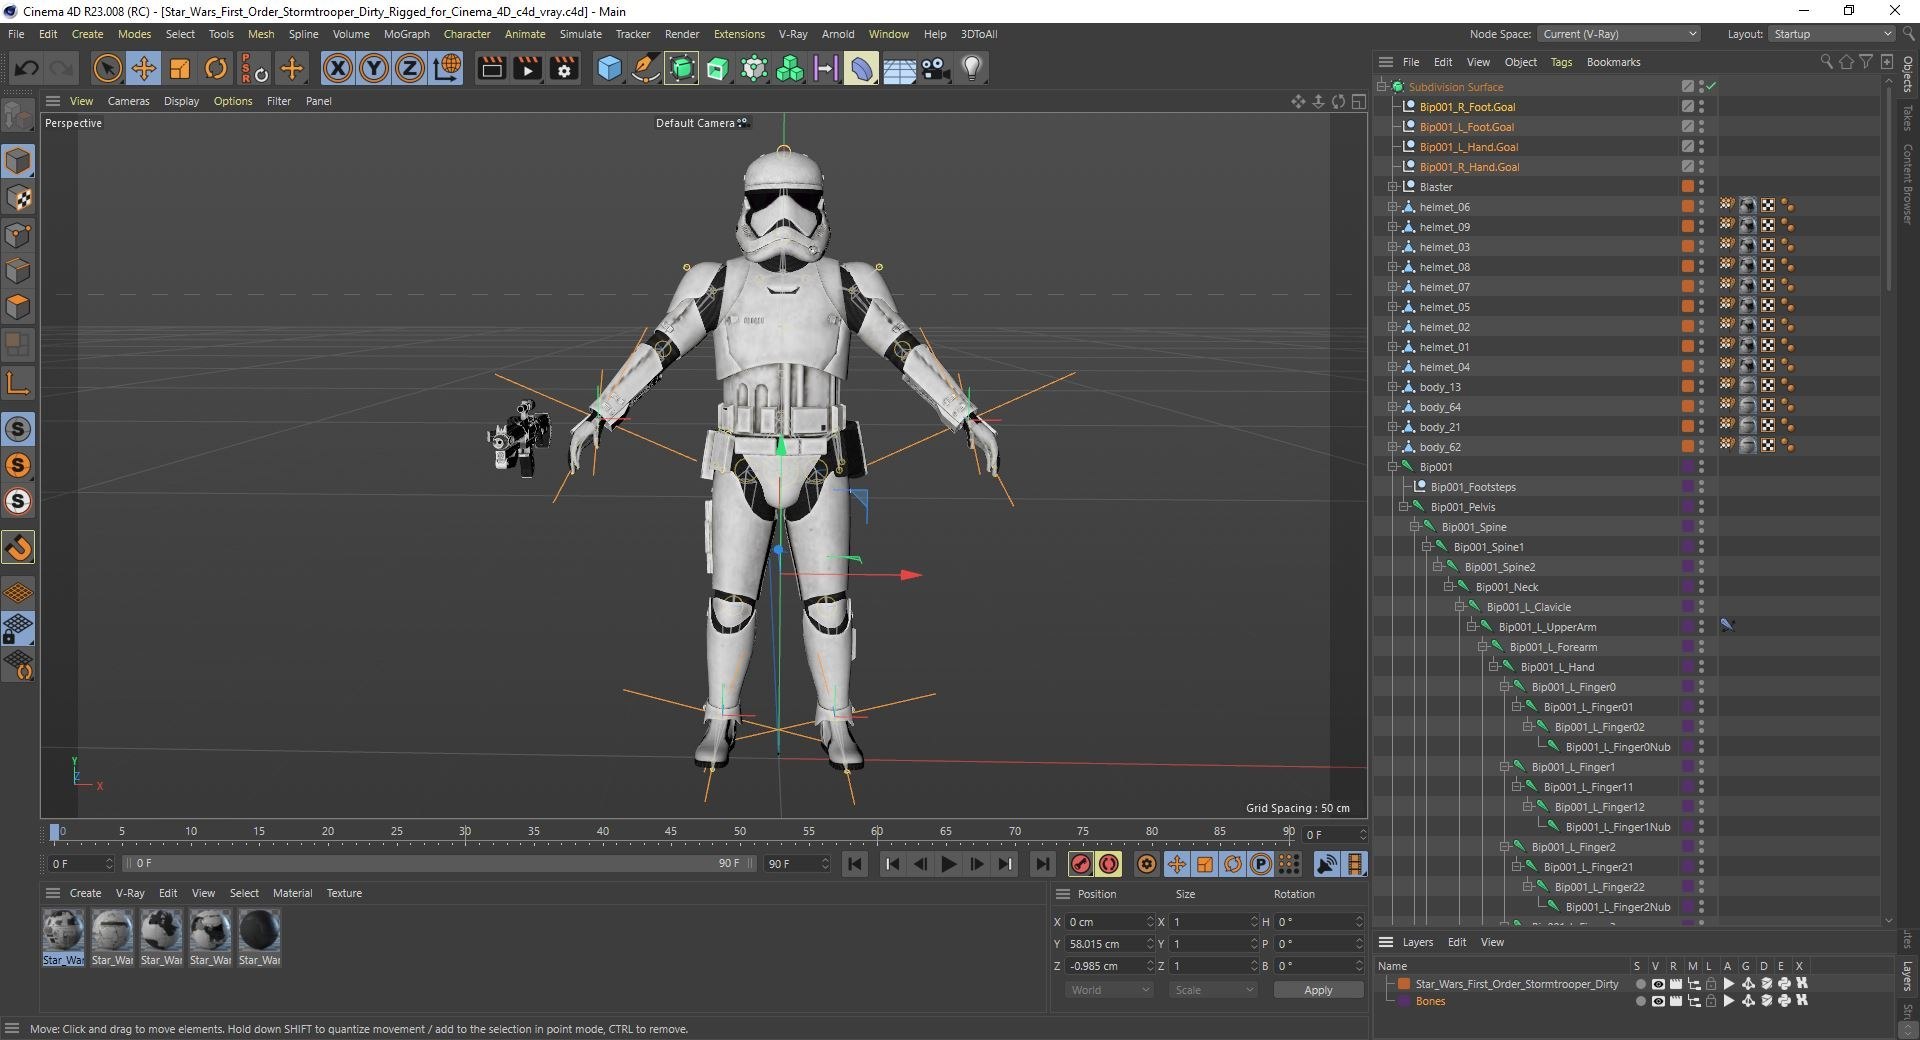1920x1040 pixels.
Task: Click timeline ruler at frame 45
Action: tap(671, 832)
